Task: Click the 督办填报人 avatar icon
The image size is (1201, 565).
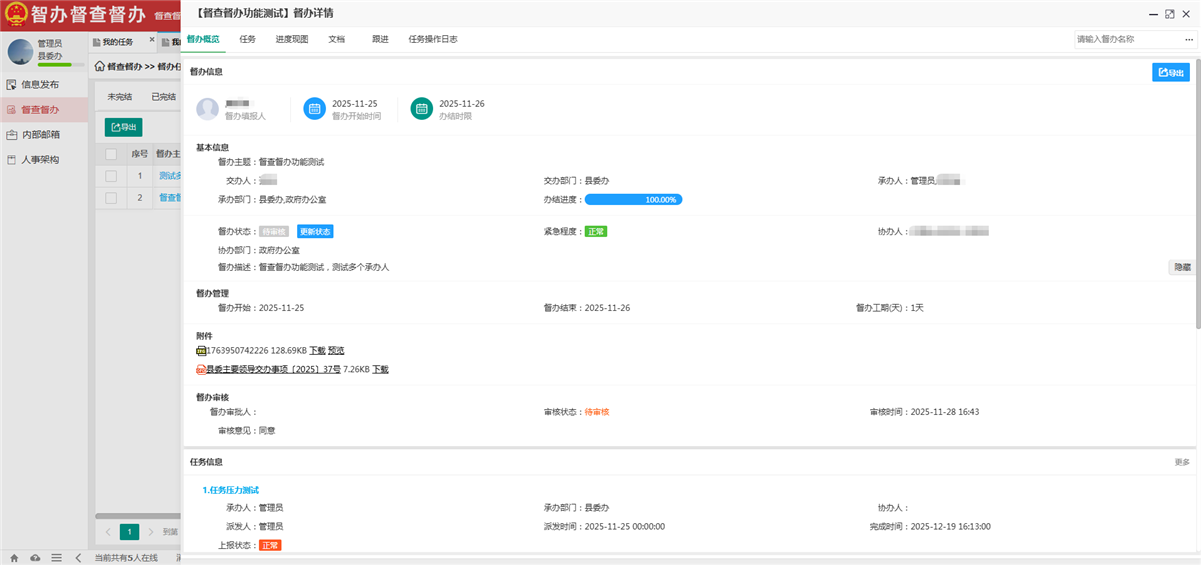Action: 208,109
